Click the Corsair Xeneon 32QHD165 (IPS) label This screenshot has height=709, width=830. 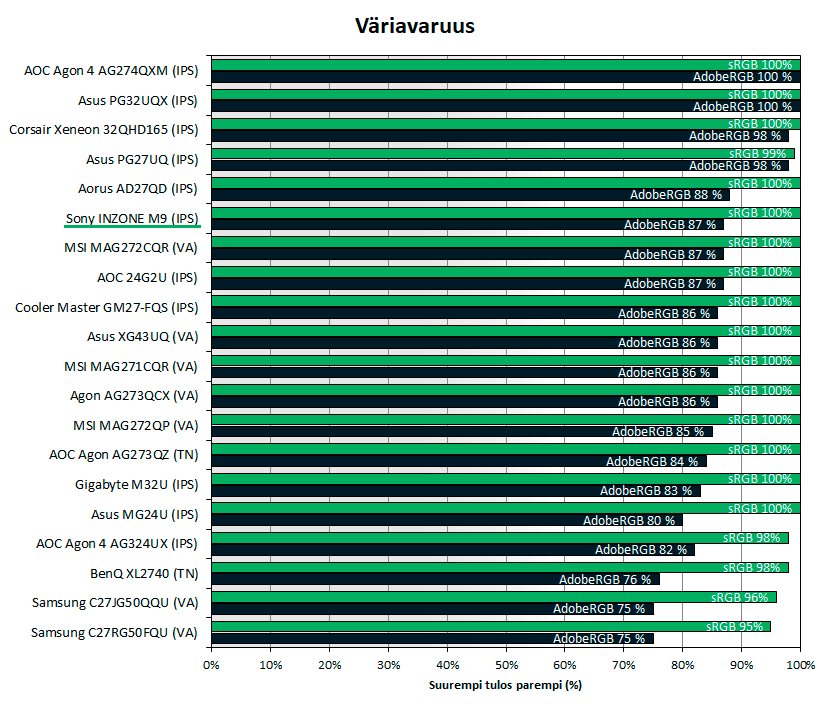[x=104, y=130]
